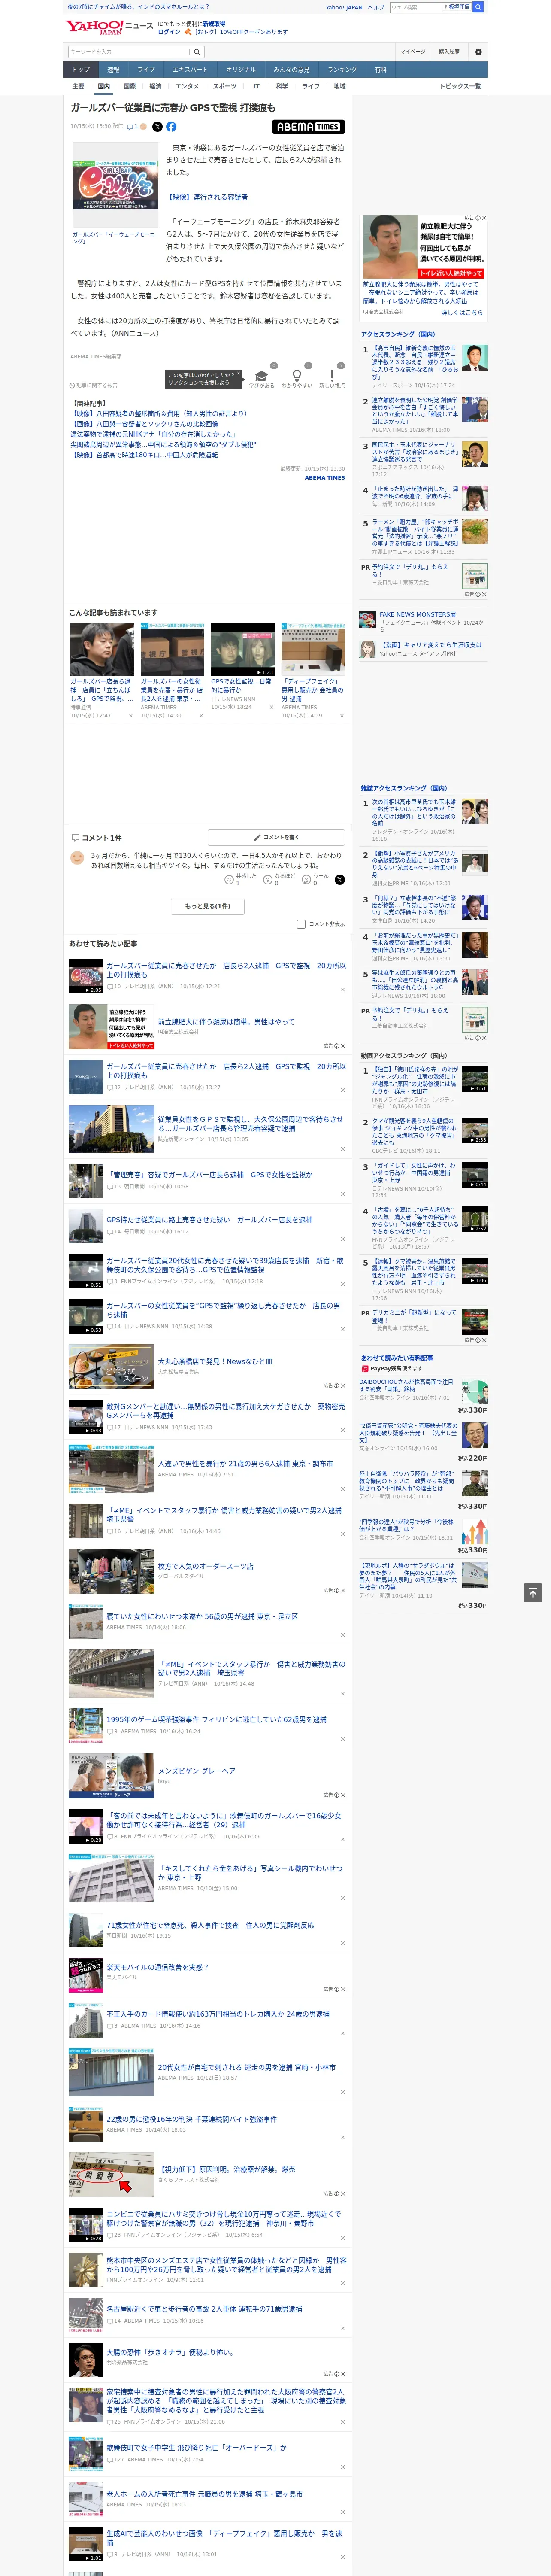Screen dimensions: 551x2576
Task: Click the Yahoo! JAPAN logo
Action: coord(95,27)
